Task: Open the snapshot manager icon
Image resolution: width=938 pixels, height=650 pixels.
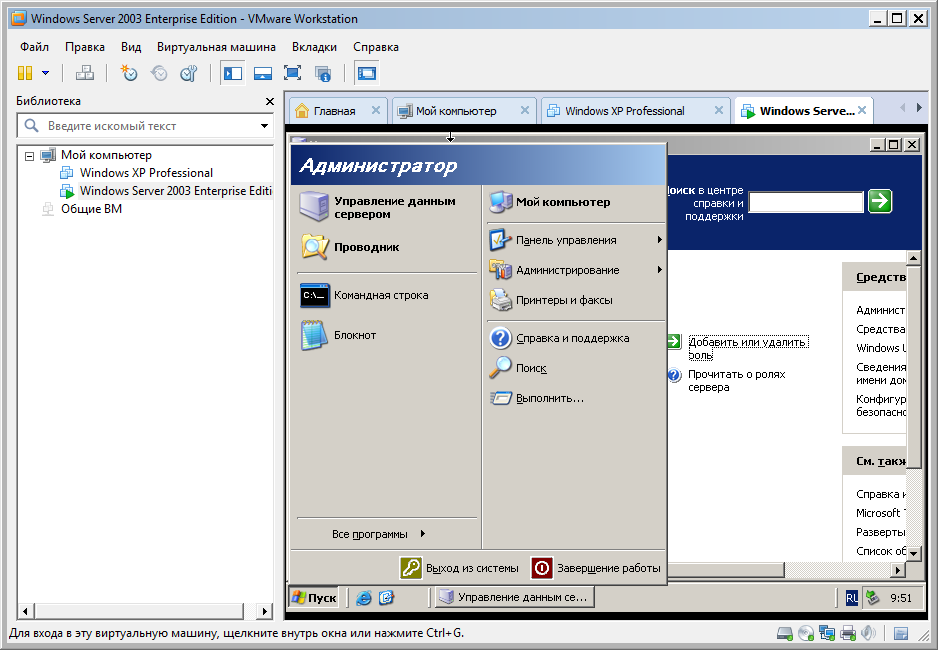Action: click(x=188, y=74)
